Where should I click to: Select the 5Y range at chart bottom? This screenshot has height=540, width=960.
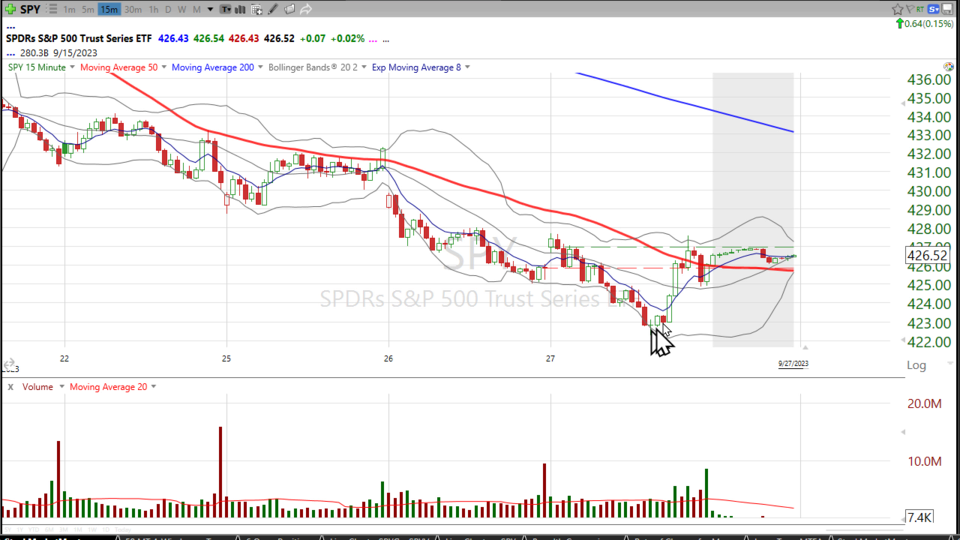click(7, 530)
